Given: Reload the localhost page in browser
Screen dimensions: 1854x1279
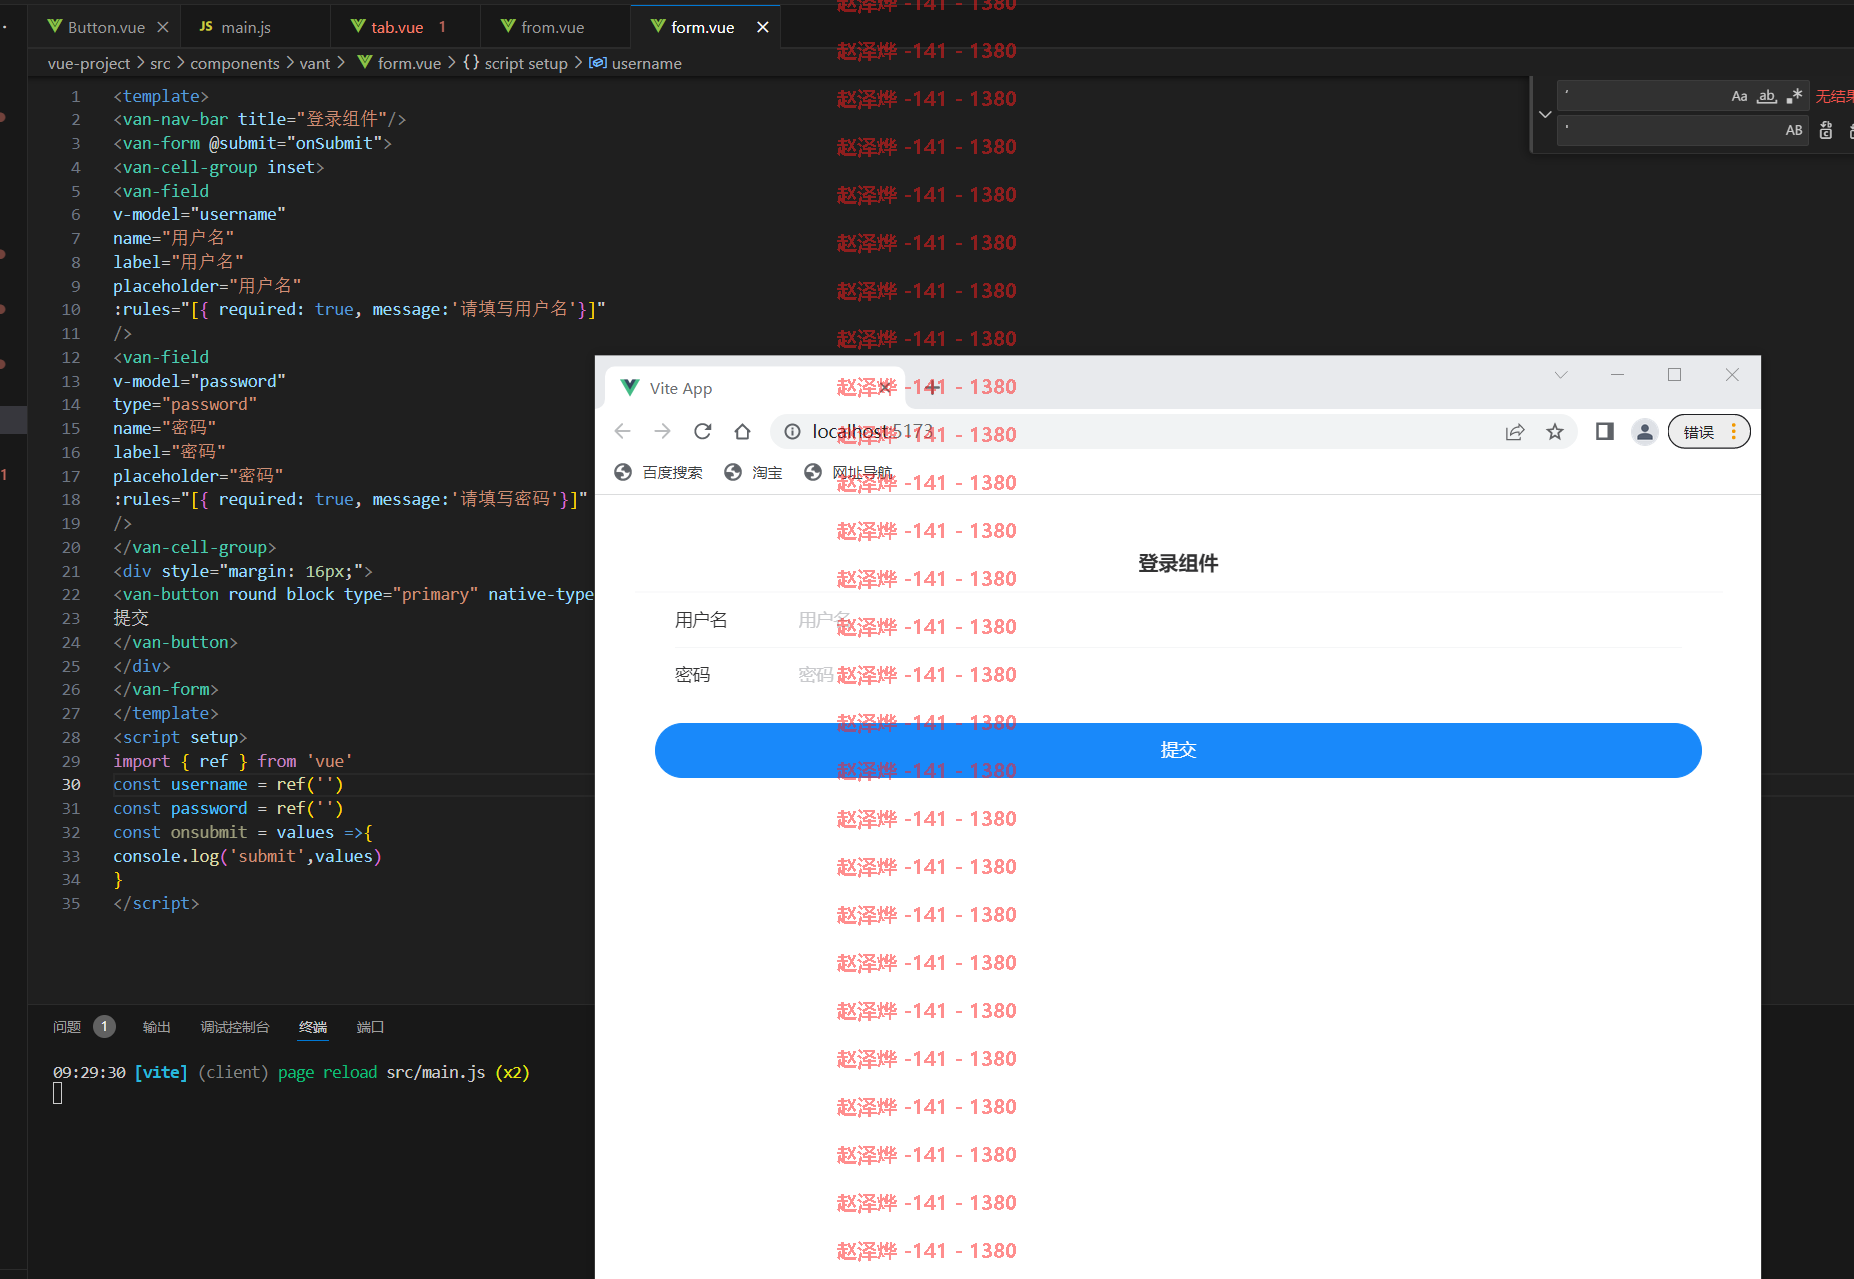Looking at the screenshot, I should 703,431.
